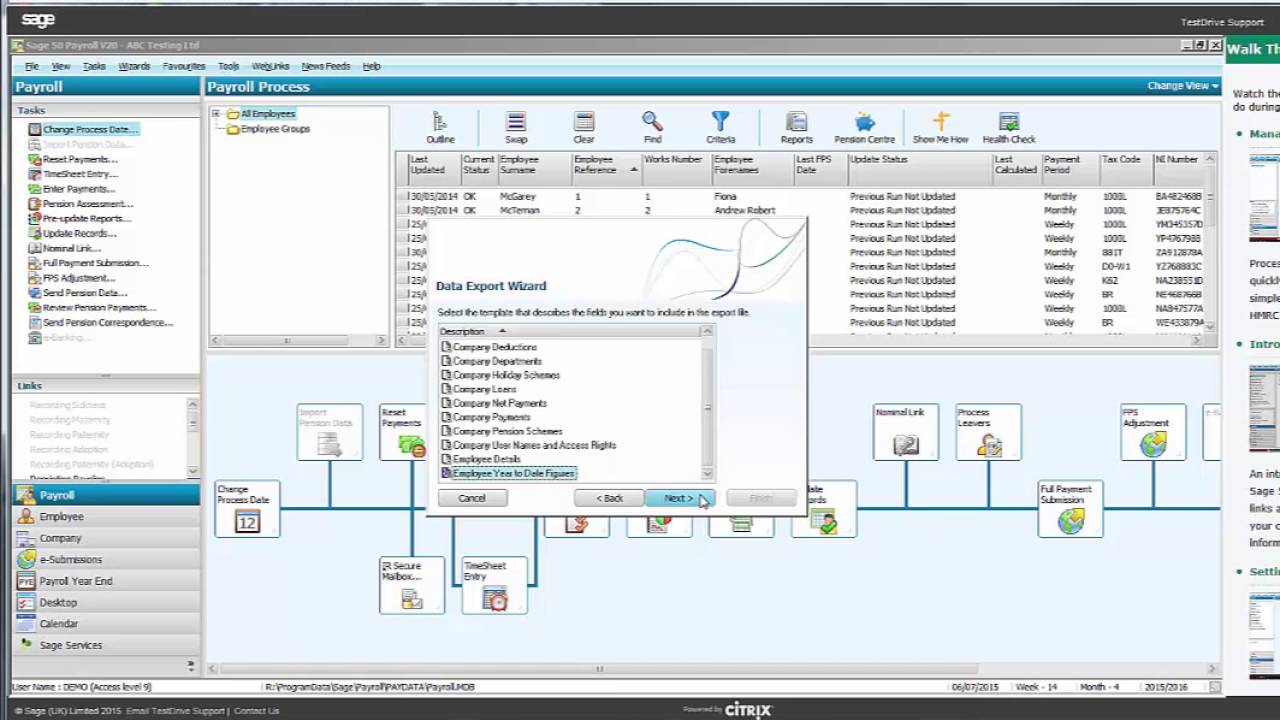Image resolution: width=1280 pixels, height=720 pixels.
Task: Open the Wizards menu
Action: [134, 66]
